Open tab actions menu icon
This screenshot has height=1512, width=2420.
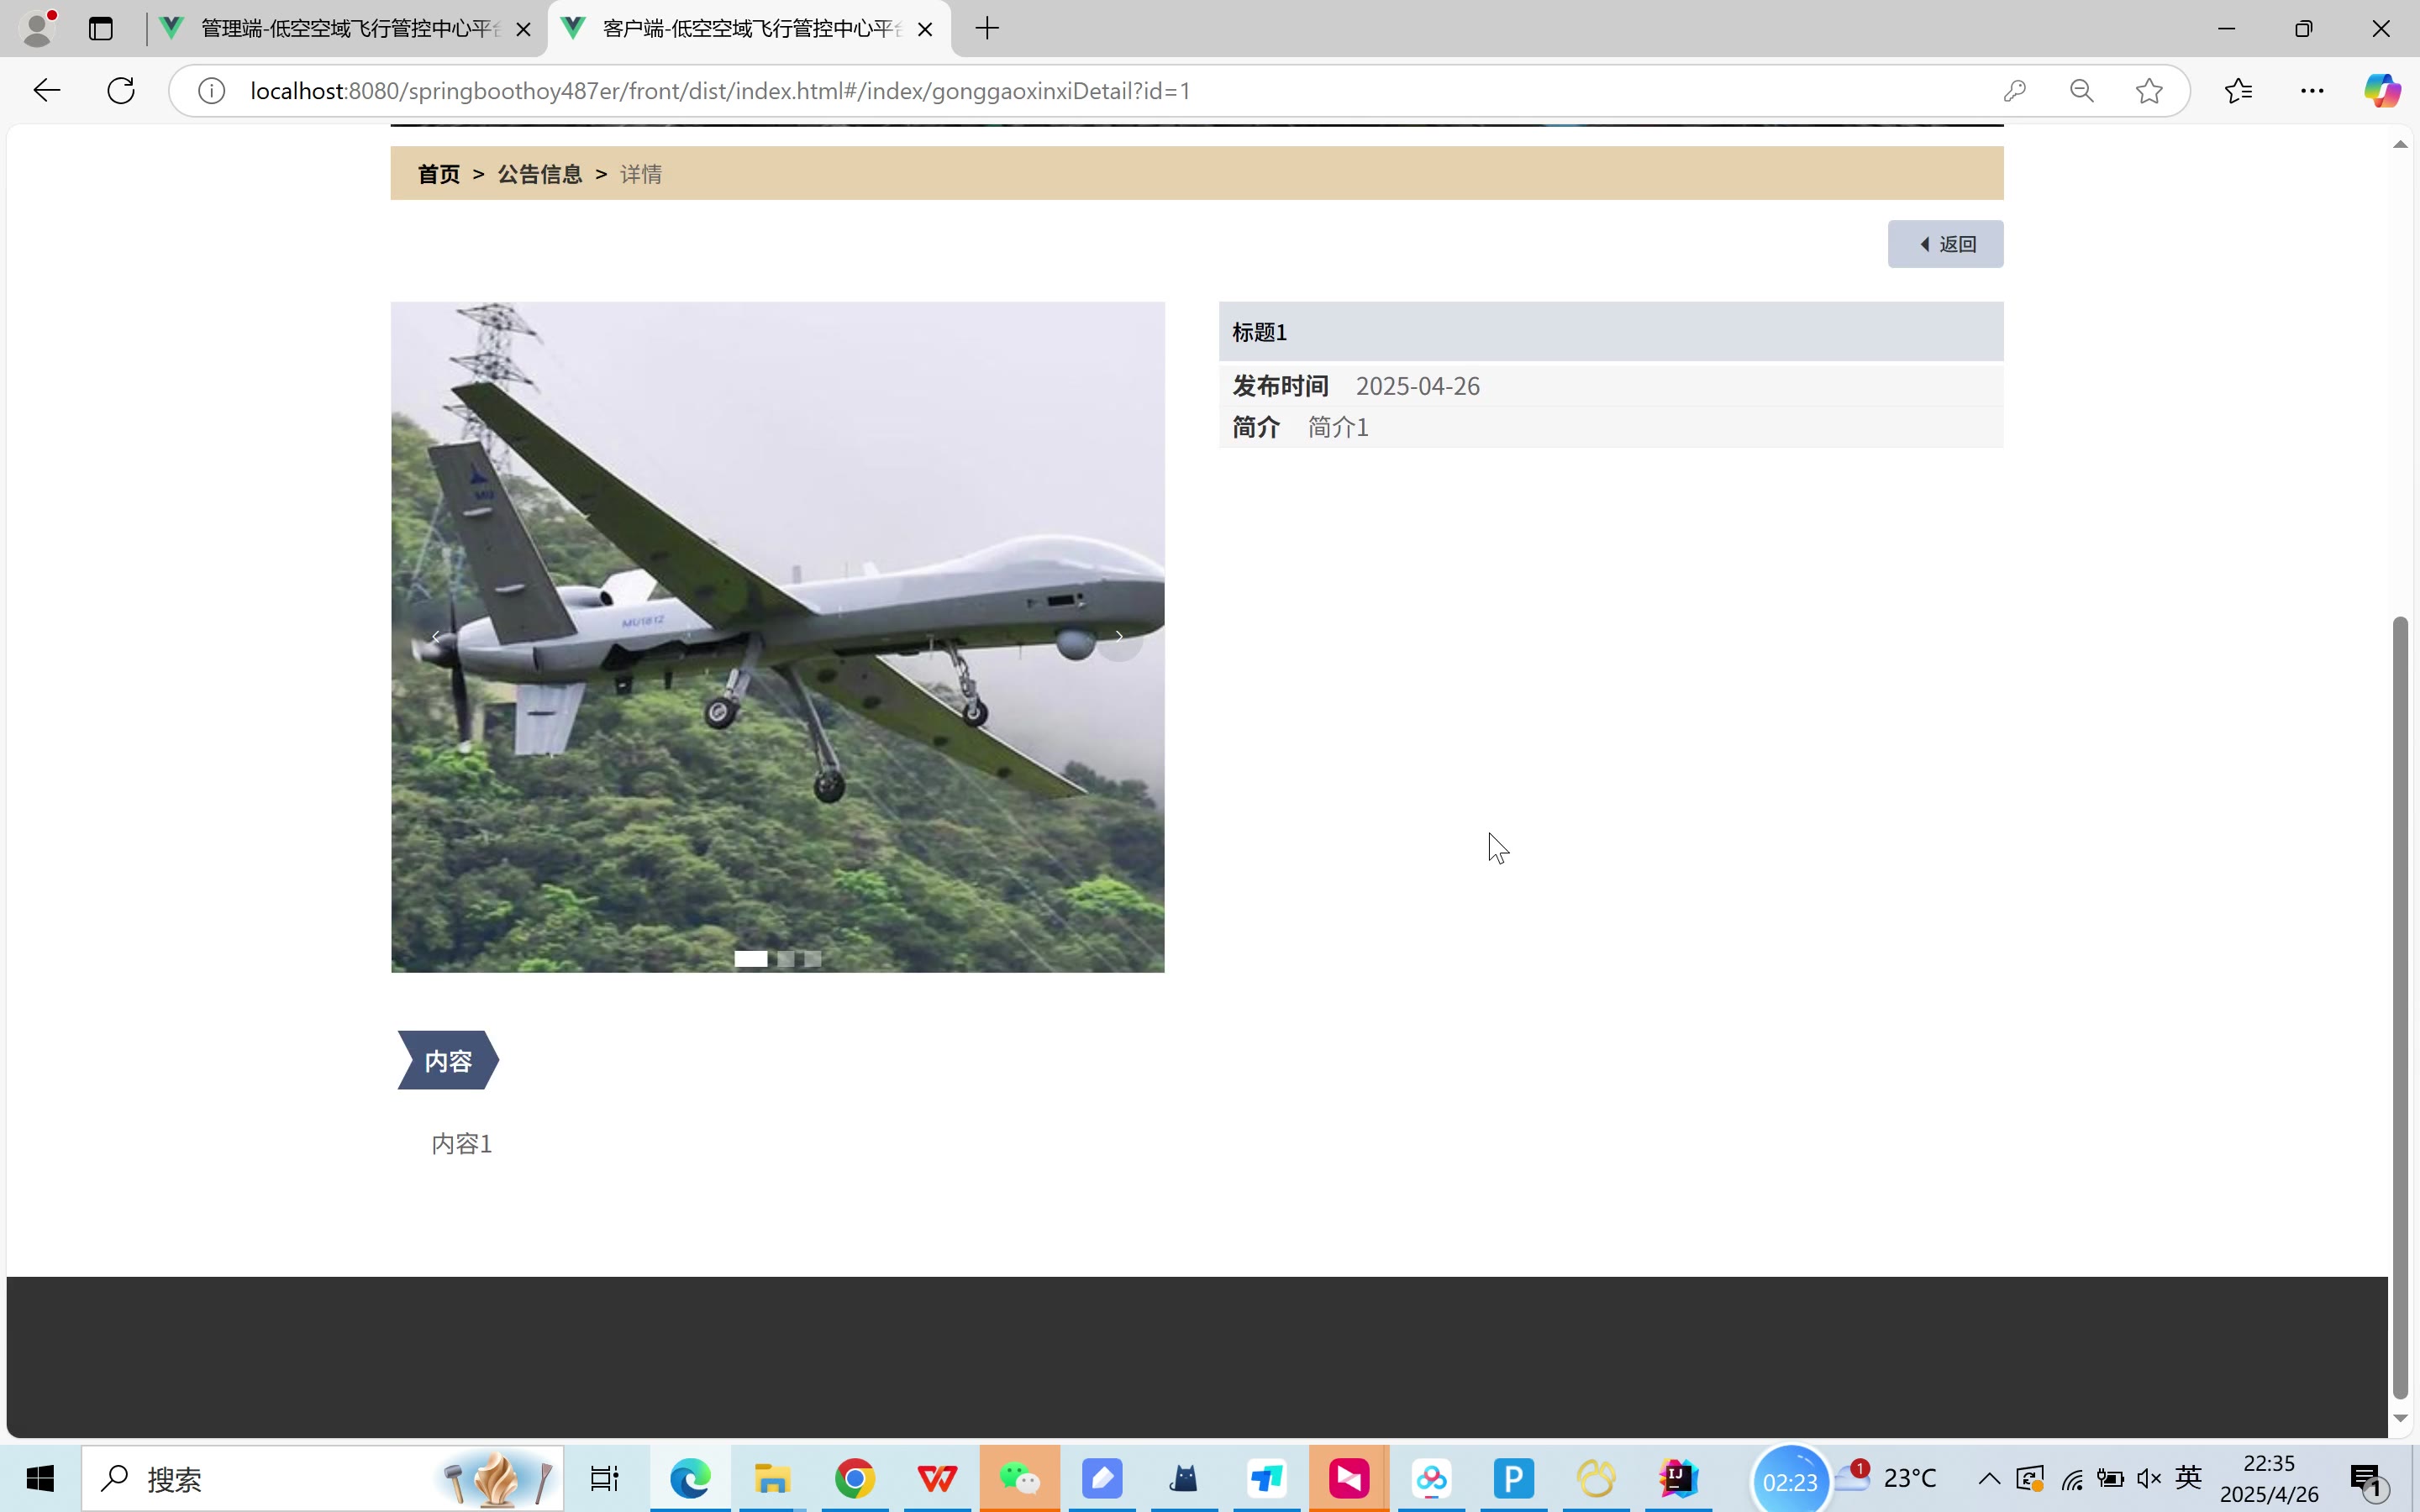[101, 29]
